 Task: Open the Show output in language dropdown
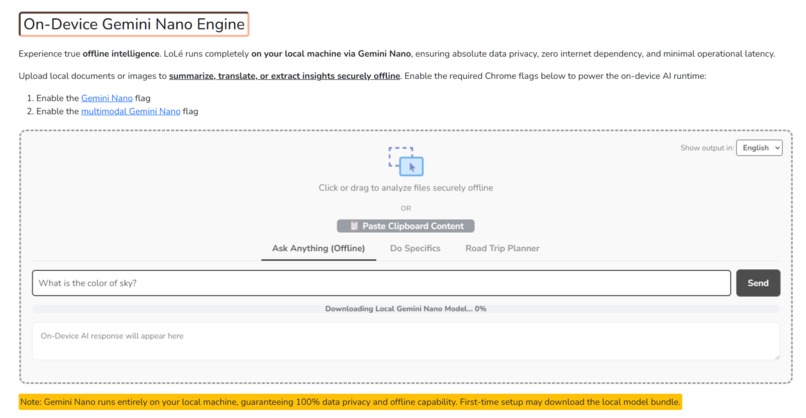click(759, 148)
